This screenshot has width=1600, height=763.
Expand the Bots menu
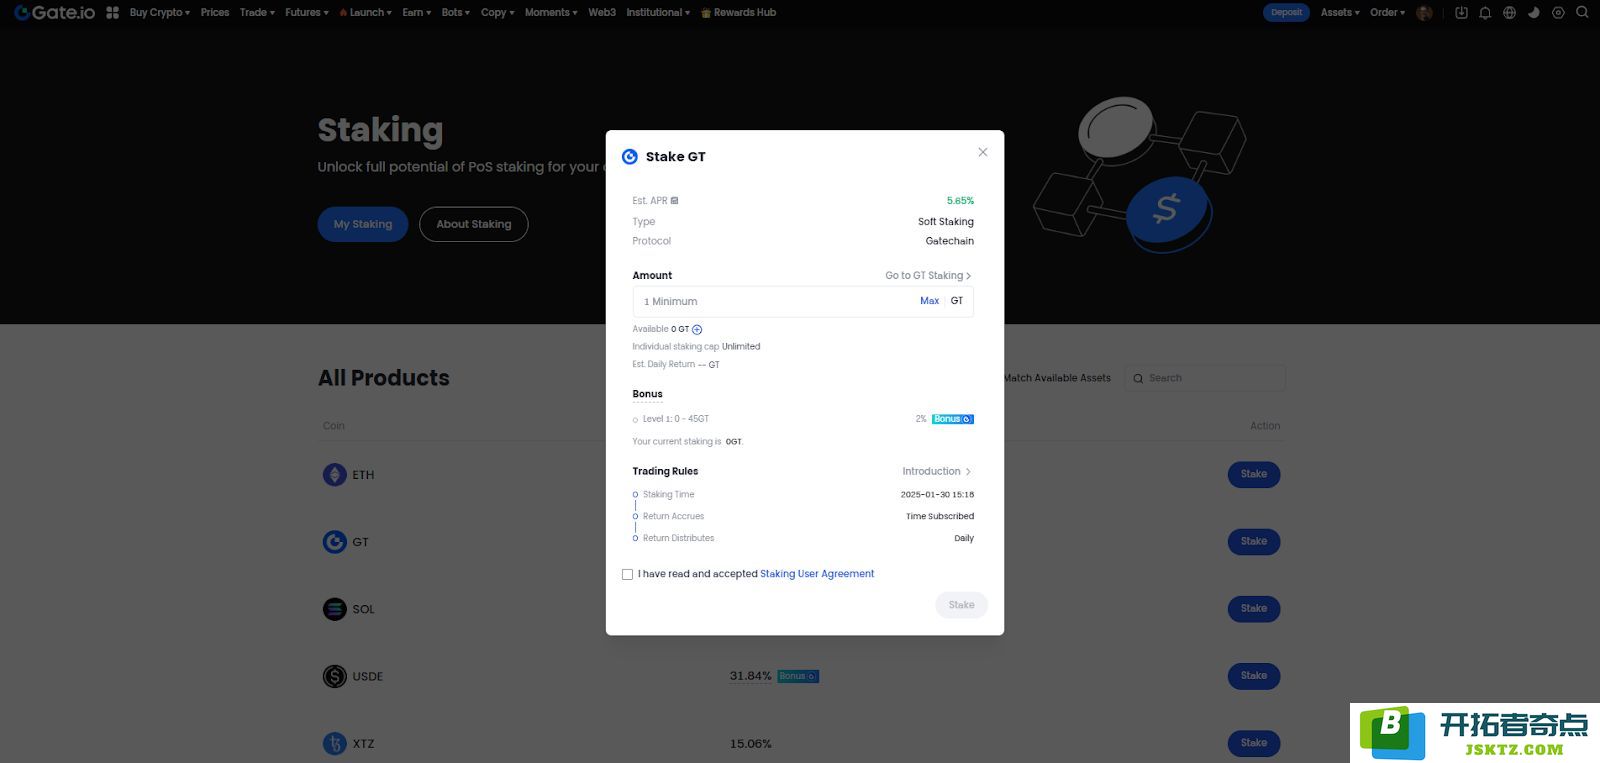coord(455,13)
